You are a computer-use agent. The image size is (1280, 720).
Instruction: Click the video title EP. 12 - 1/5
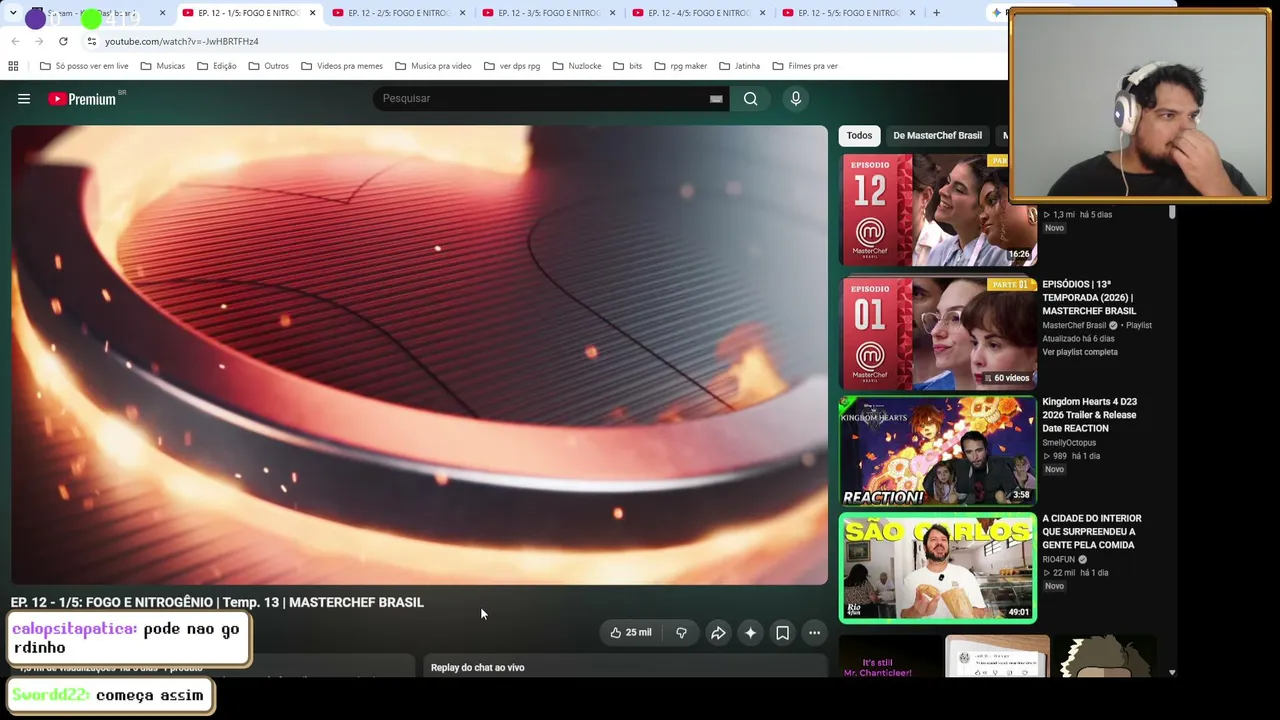click(217, 602)
